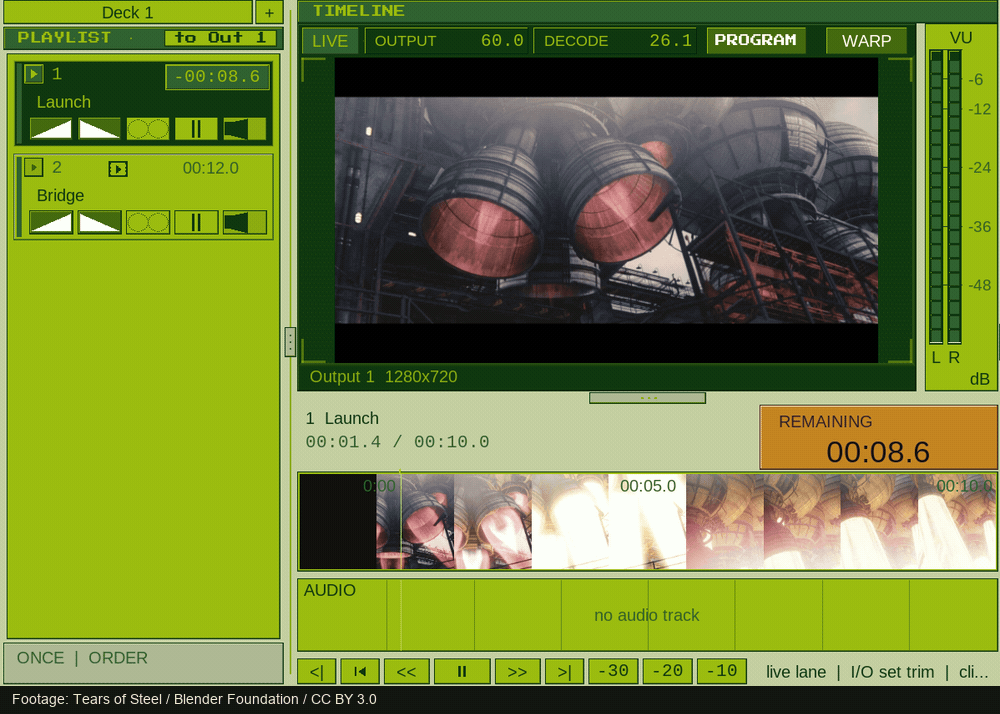The image size is (1000, 714).
Task: Select the Deck 1 tab
Action: coord(128,13)
